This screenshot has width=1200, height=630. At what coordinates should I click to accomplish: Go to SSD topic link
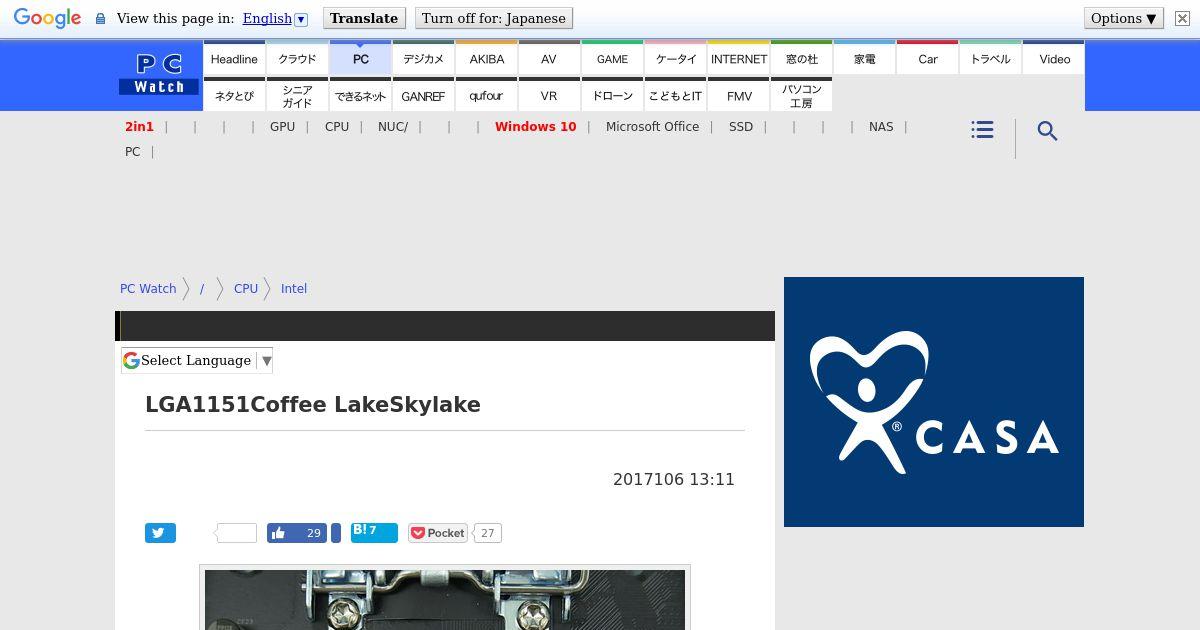741,127
